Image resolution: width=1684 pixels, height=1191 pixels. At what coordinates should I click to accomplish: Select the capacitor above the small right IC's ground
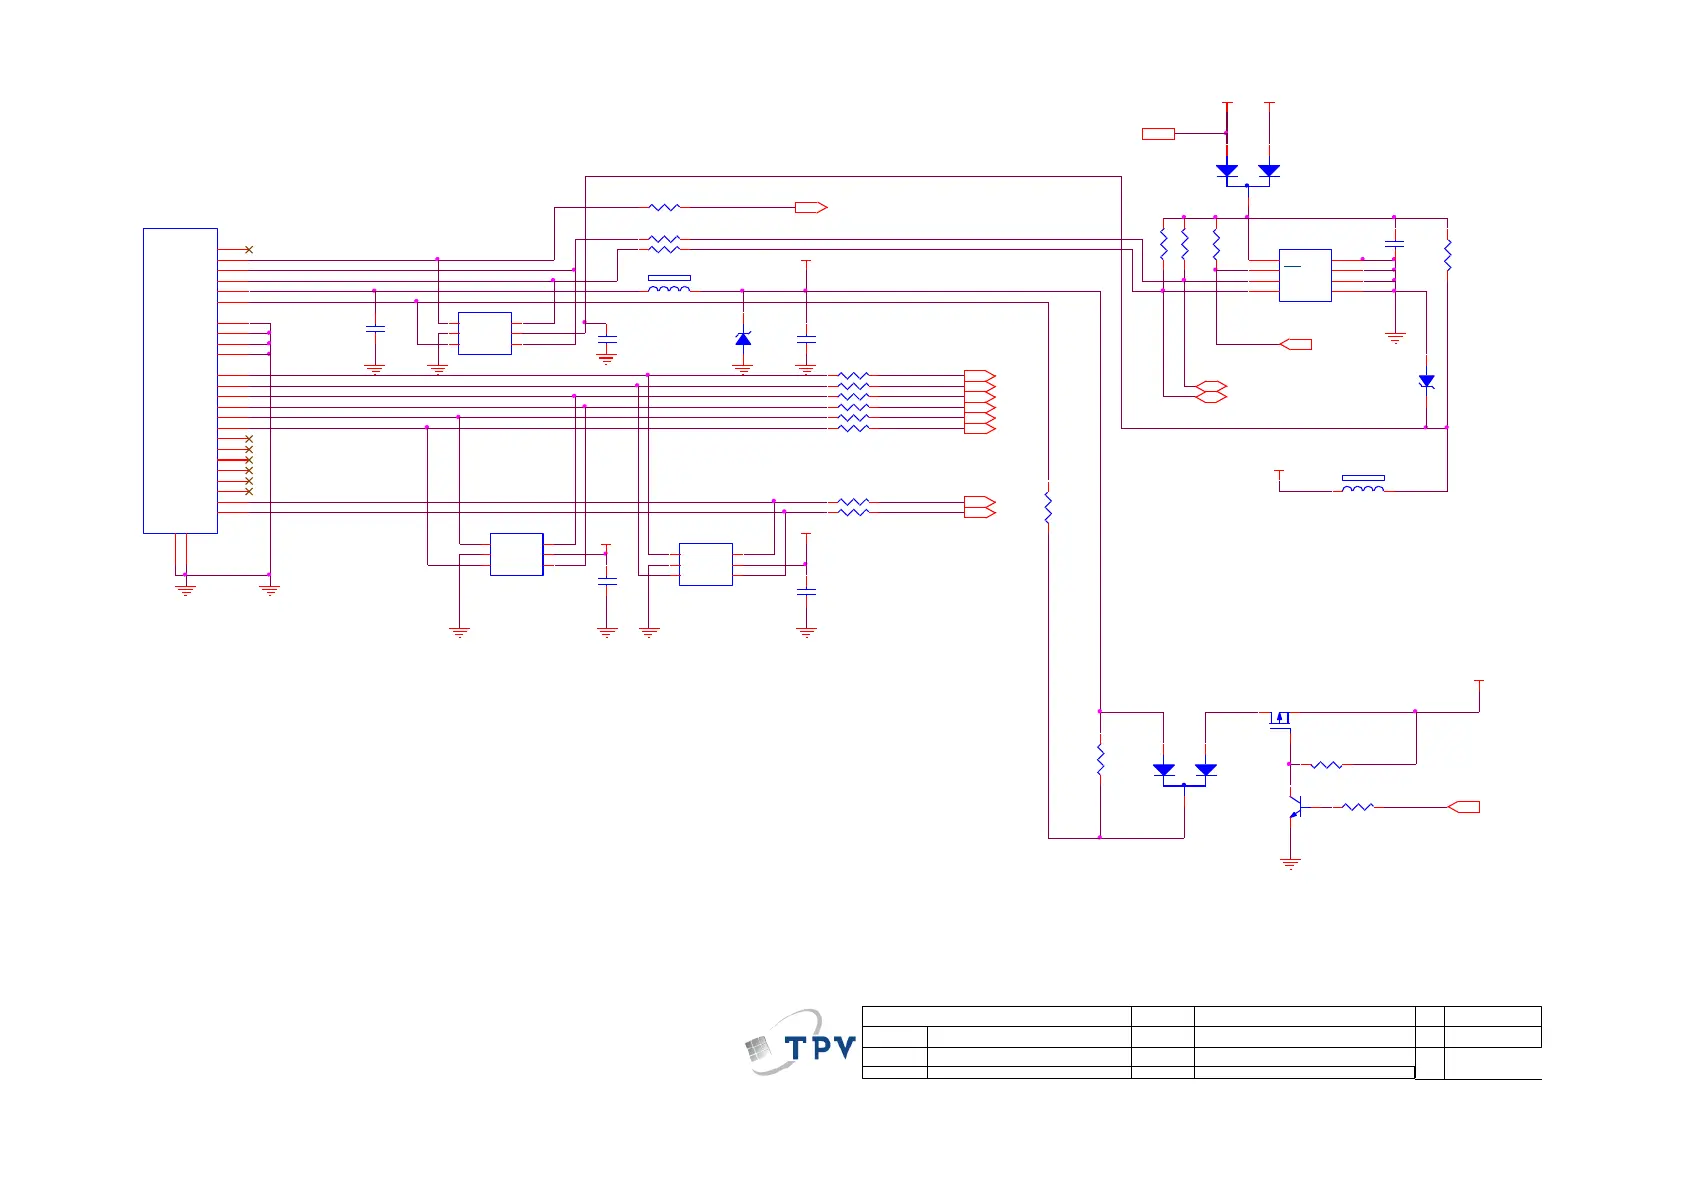[1395, 243]
